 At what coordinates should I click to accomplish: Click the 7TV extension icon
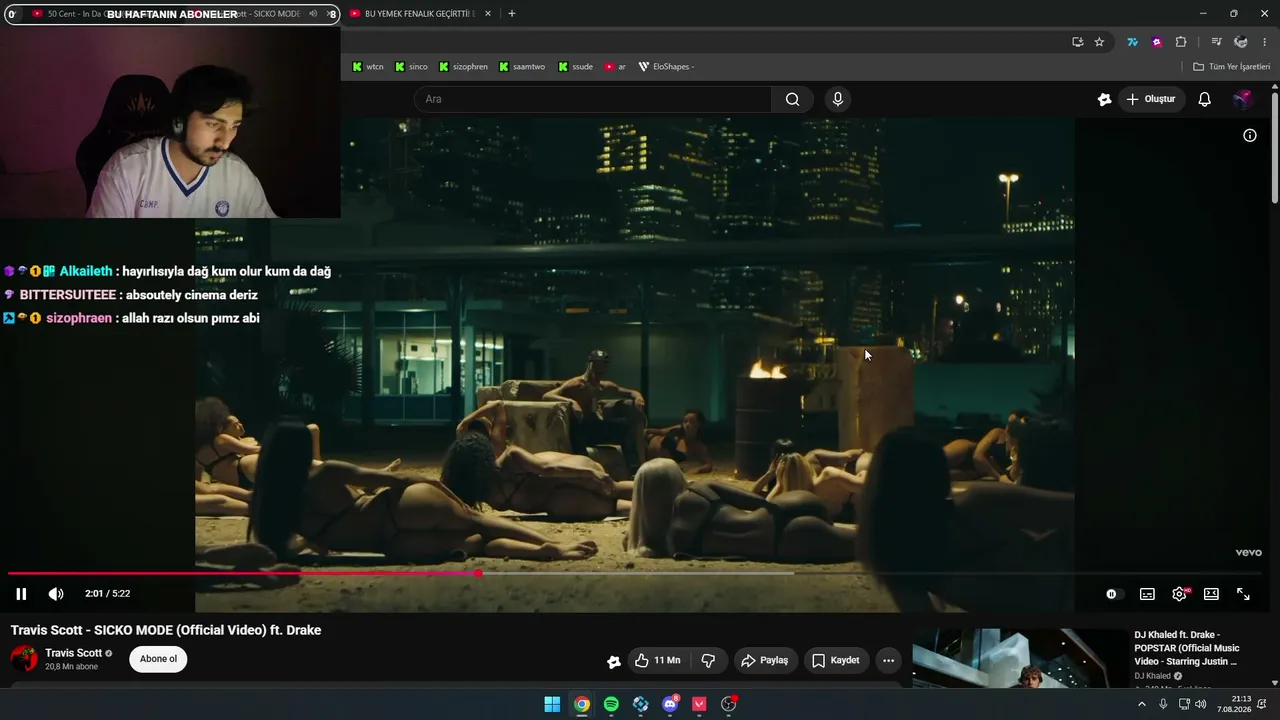[x=1132, y=42]
